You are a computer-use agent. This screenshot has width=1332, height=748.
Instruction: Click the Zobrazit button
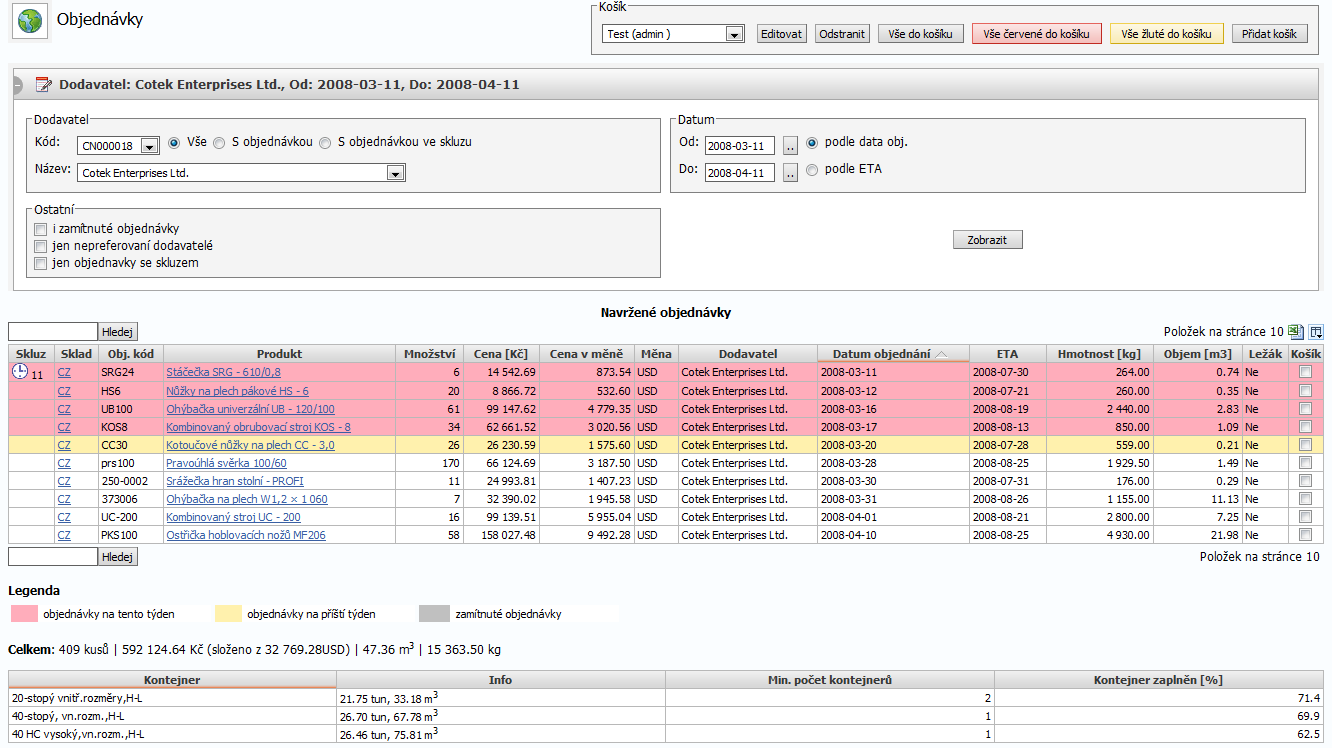pos(987,240)
